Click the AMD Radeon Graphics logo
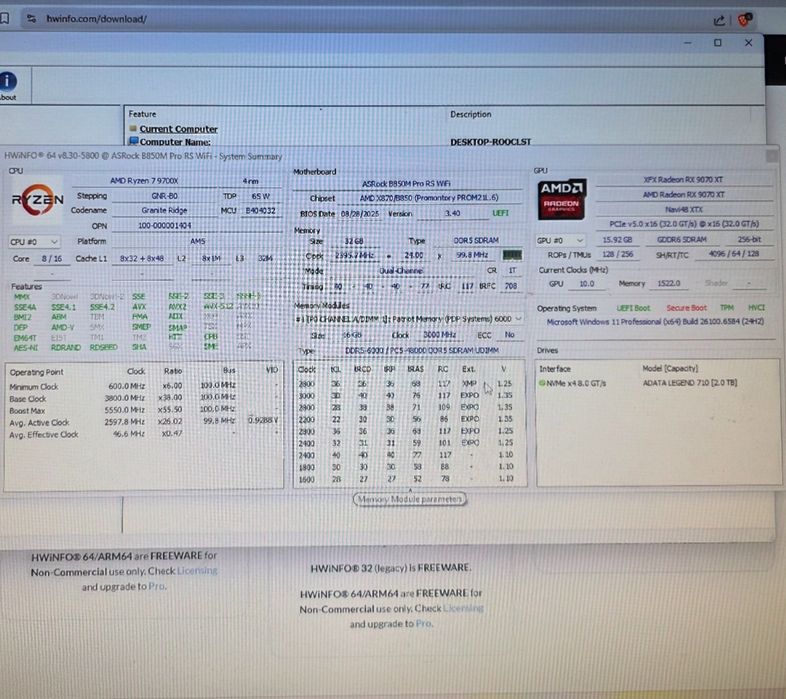 click(x=561, y=200)
